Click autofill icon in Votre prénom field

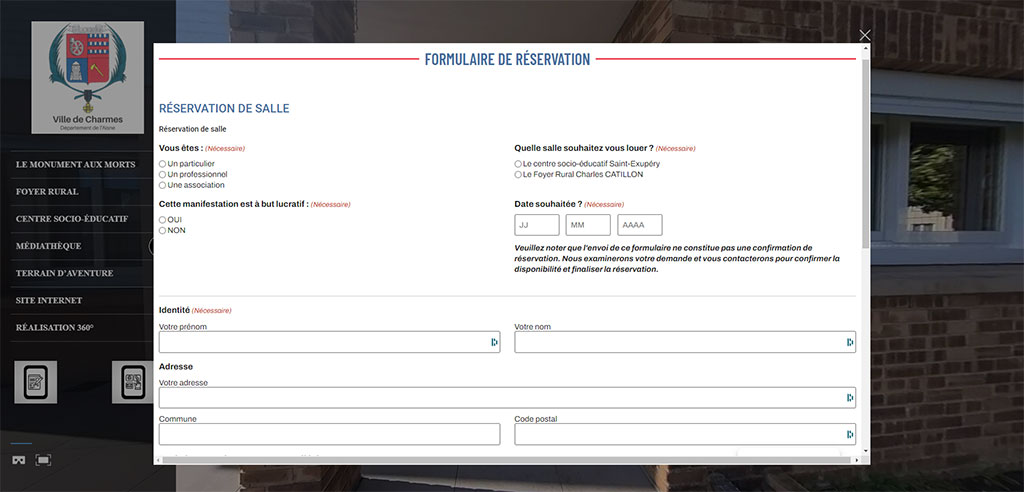pos(493,342)
